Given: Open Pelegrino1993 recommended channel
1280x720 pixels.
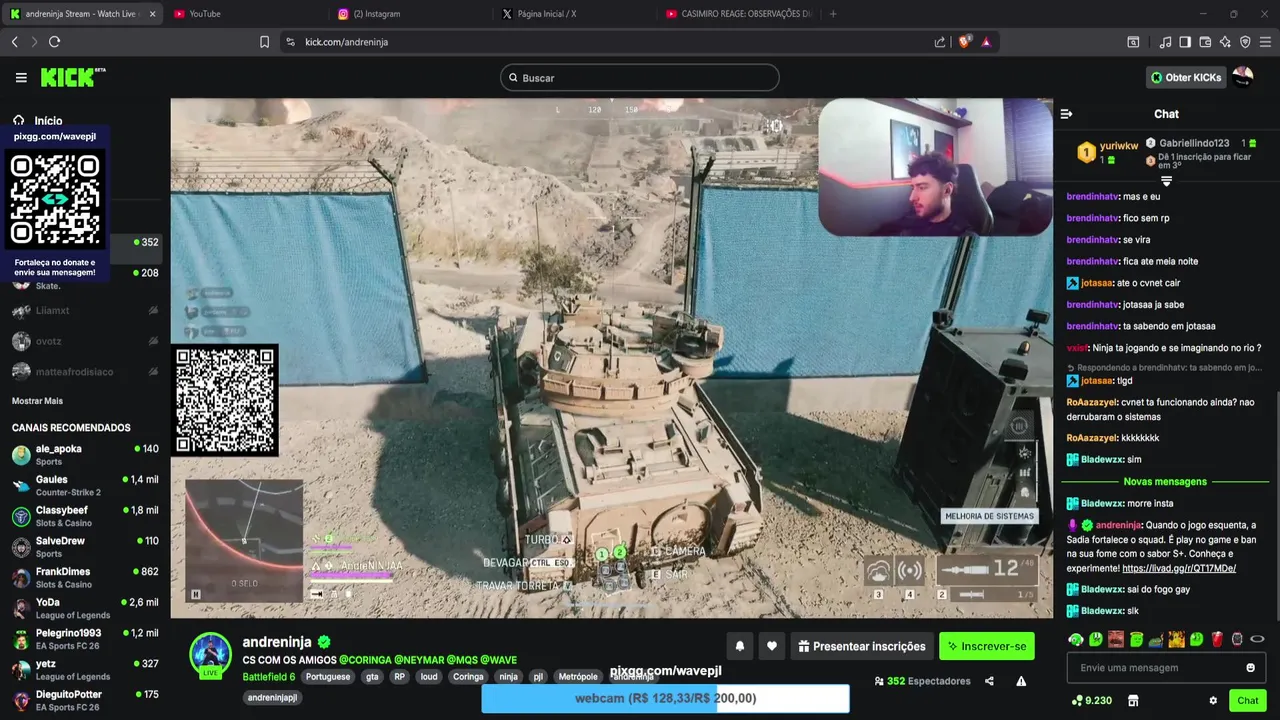Looking at the screenshot, I should click(x=85, y=640).
